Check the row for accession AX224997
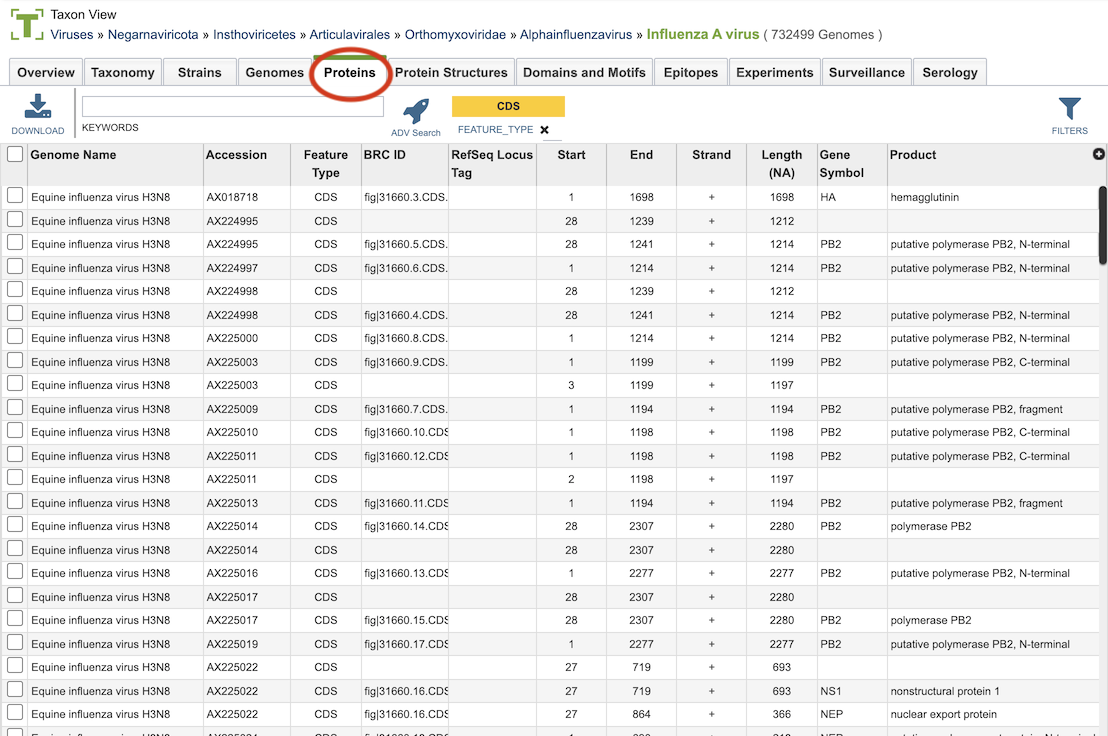The image size is (1108, 736). tap(15, 266)
